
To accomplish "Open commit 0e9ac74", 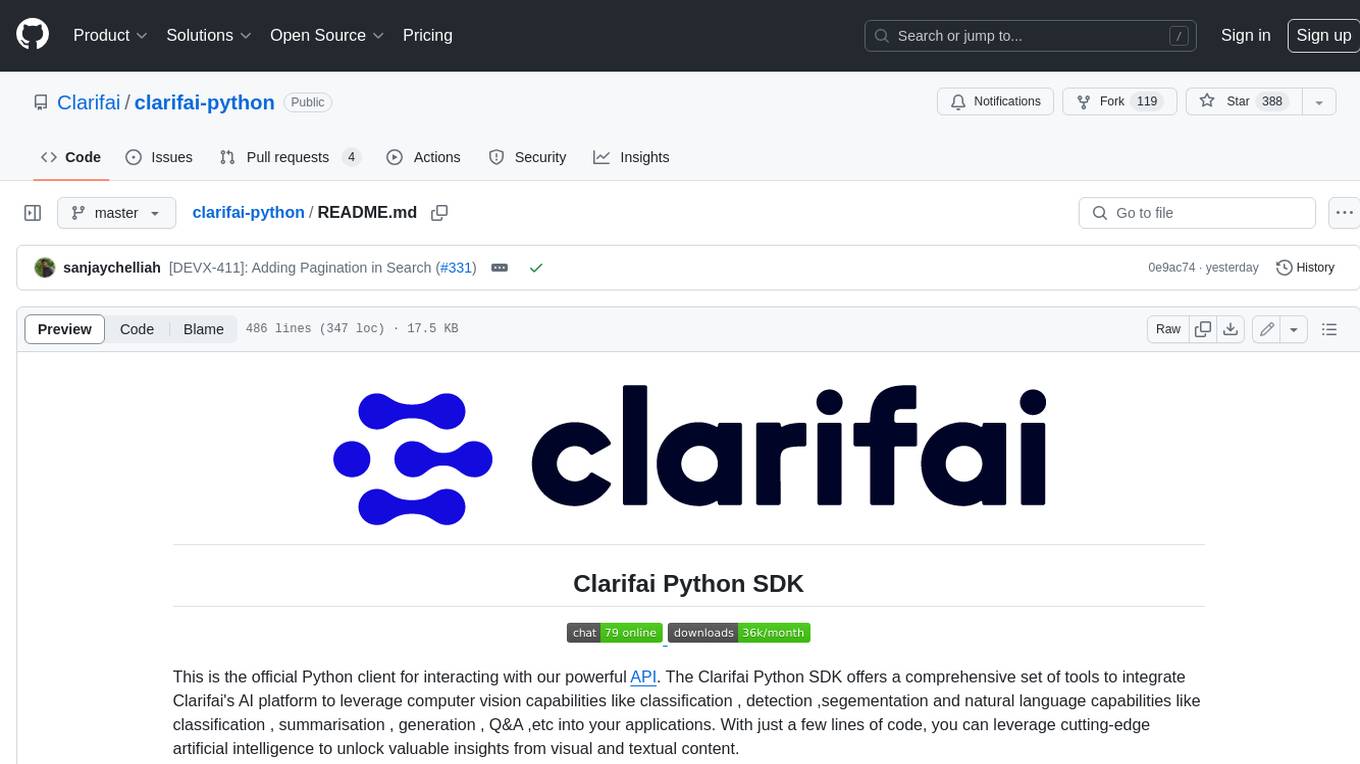I will [1172, 267].
